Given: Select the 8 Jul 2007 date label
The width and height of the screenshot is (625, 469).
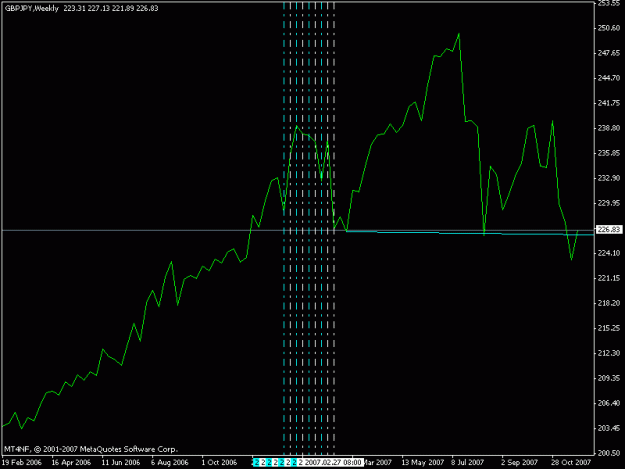Looking at the screenshot, I should coord(468,462).
